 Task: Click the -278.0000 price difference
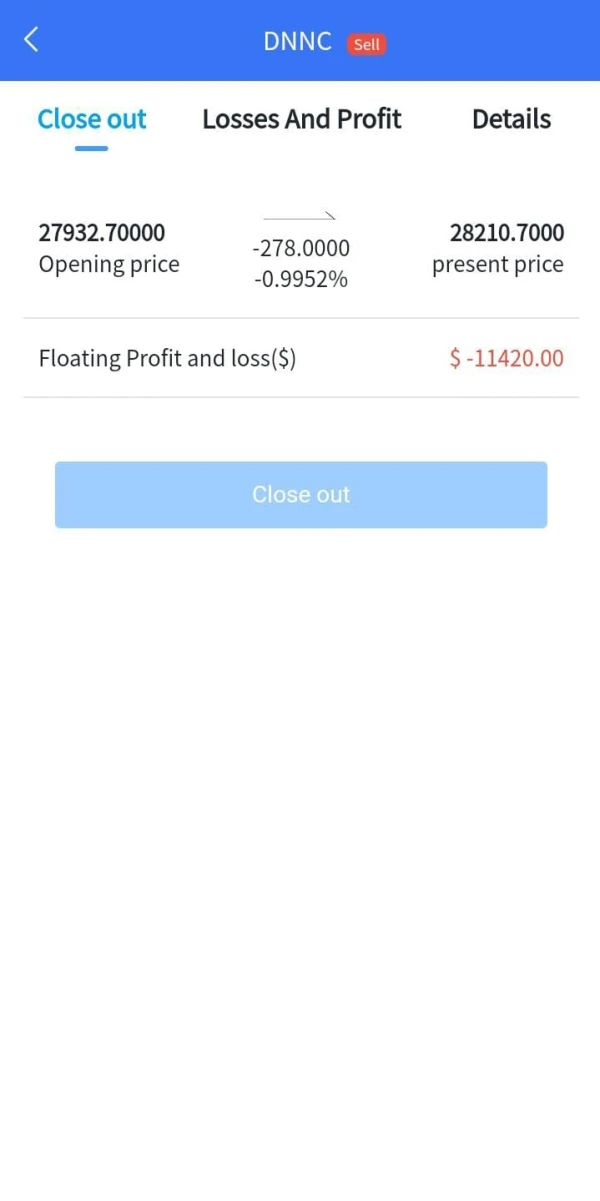click(x=301, y=248)
